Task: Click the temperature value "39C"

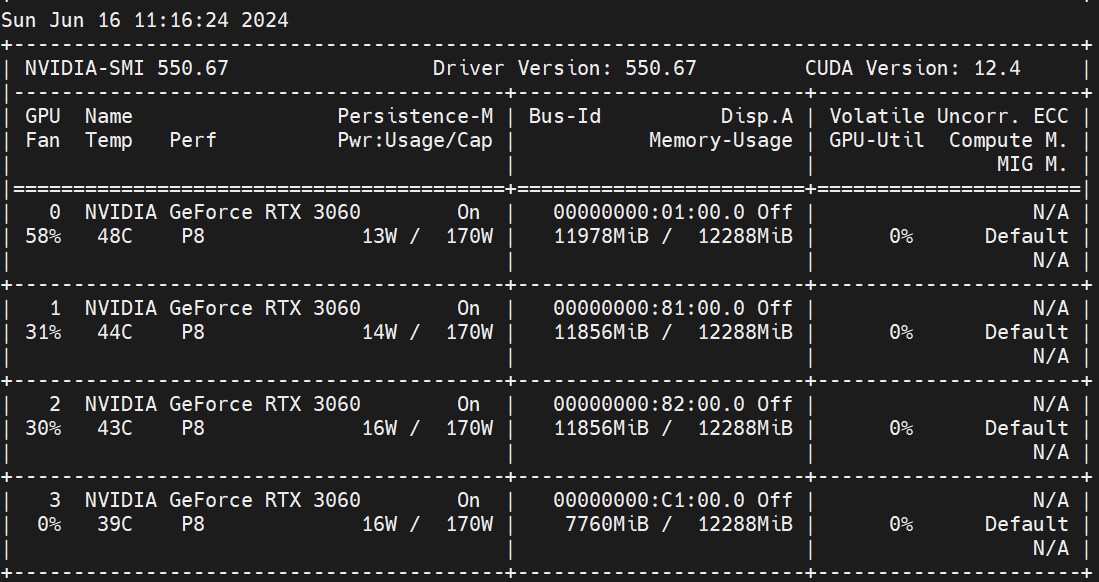Action: (x=115, y=525)
